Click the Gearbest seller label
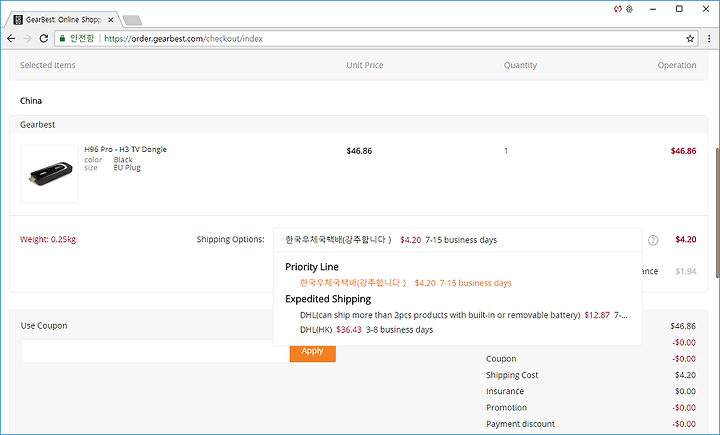This screenshot has width=720, height=435. pos(37,124)
